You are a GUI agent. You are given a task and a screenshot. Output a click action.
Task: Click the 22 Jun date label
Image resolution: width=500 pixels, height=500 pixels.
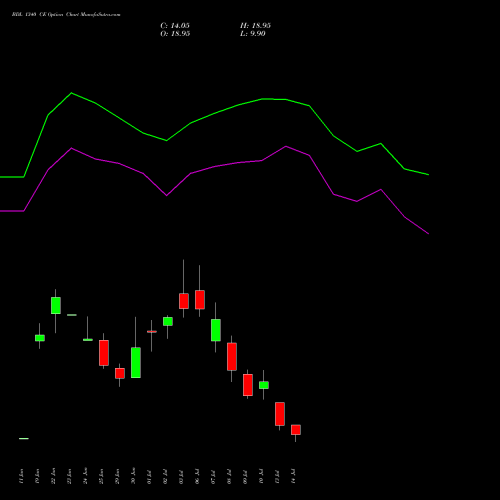click(x=53, y=476)
